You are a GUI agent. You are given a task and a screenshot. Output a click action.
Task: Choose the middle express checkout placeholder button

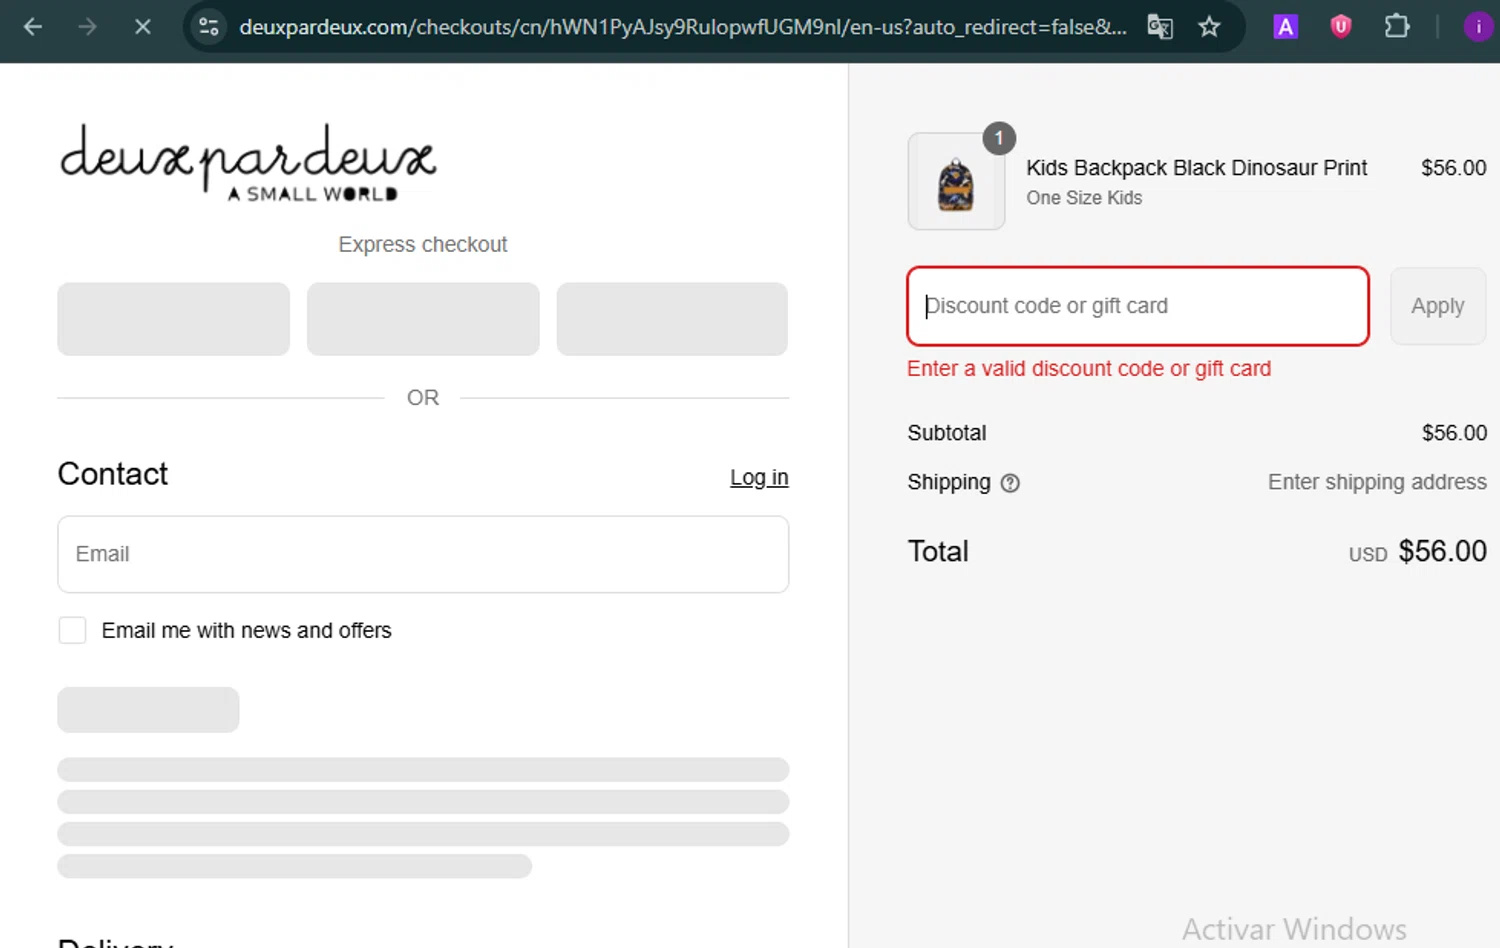click(423, 319)
